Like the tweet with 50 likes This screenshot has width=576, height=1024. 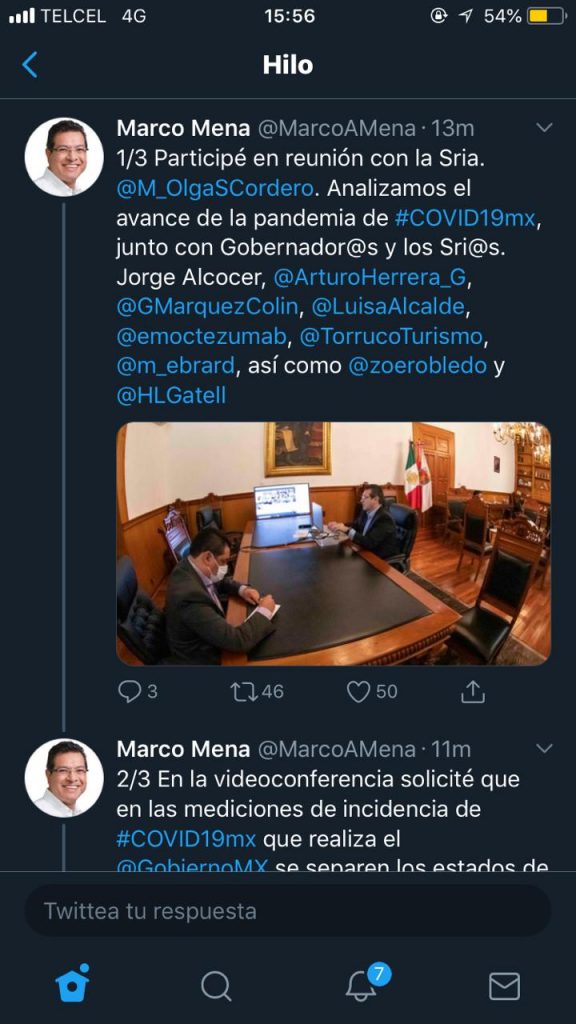pos(356,691)
